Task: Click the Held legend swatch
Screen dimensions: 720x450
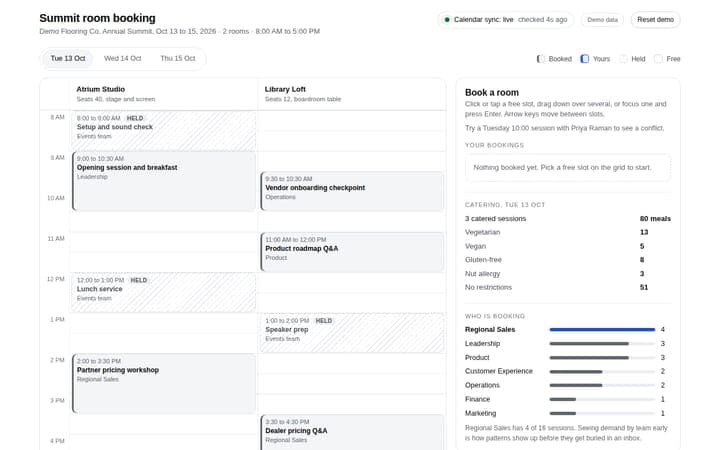Action: pos(623,59)
